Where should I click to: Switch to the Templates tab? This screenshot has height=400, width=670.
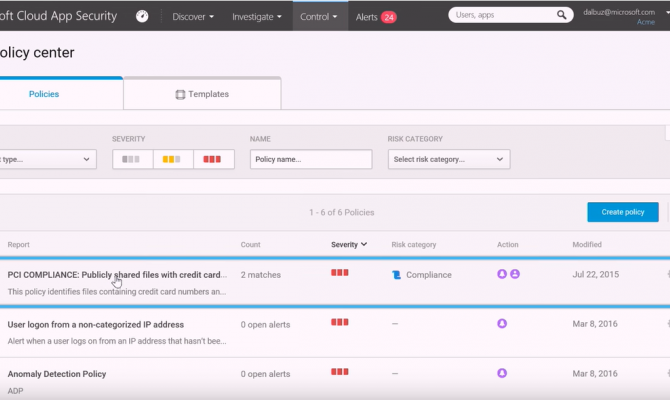202,94
